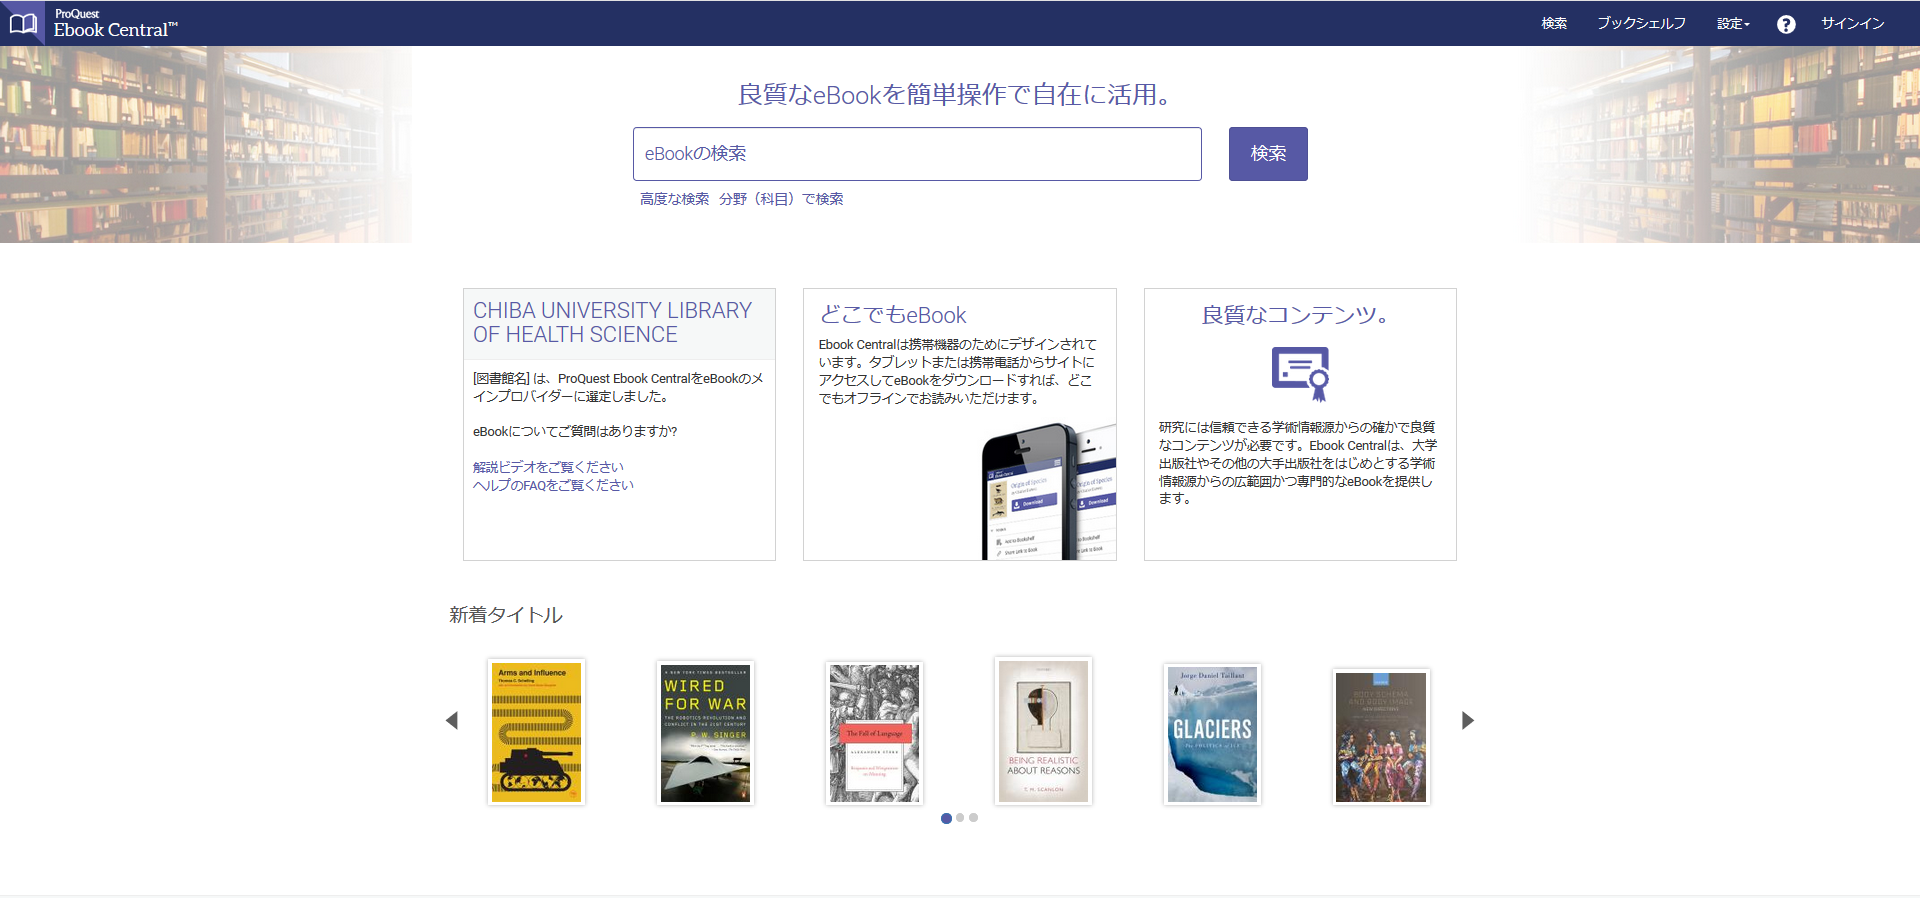Open Being Realistic About Reasons book cover
1920x898 pixels.
[x=1043, y=730]
